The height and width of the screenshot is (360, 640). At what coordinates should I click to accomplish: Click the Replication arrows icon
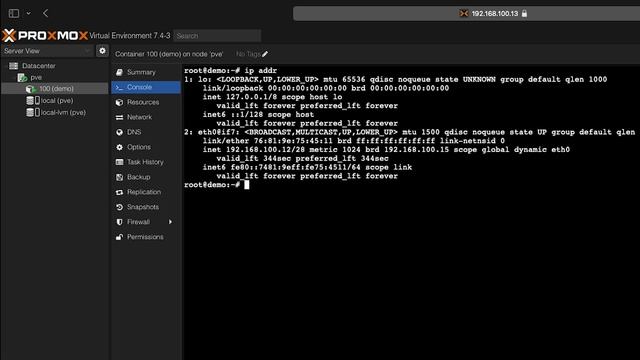point(119,192)
